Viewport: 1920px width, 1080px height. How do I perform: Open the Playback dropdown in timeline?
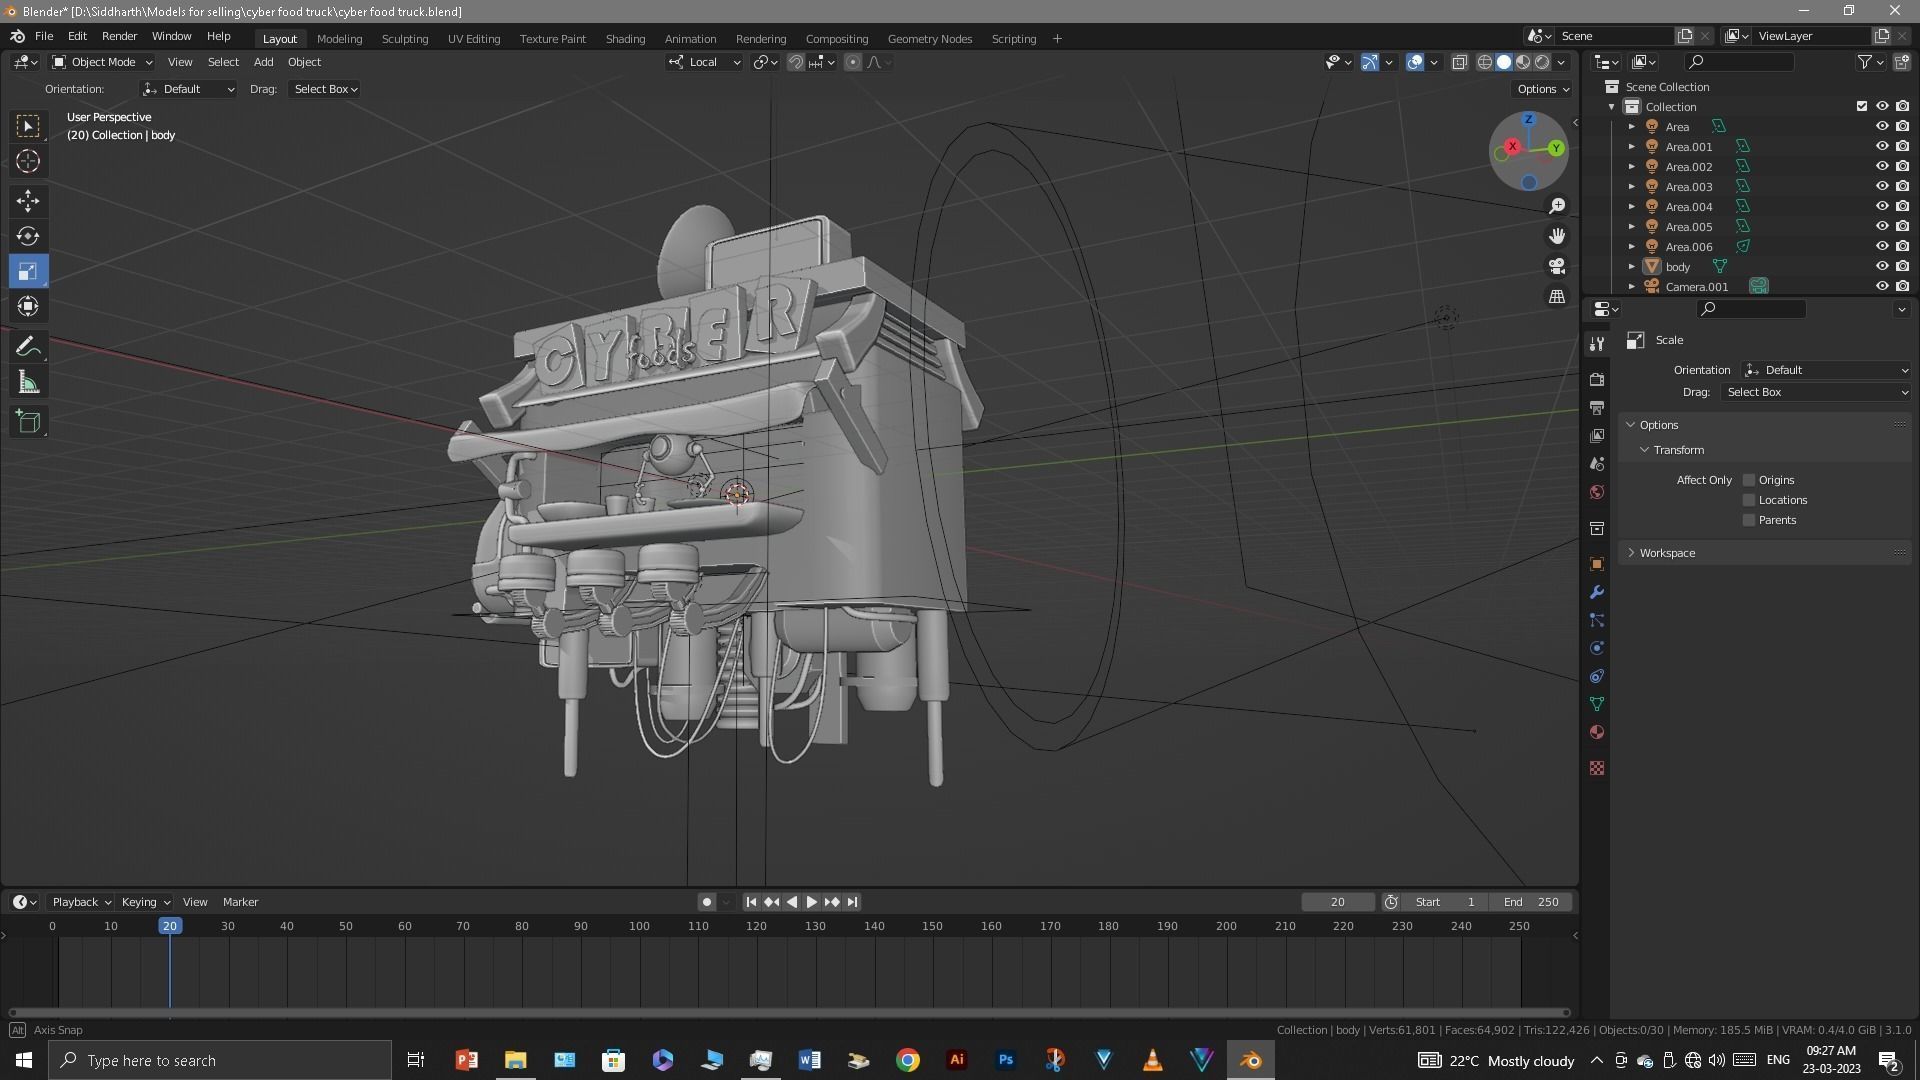(81, 902)
